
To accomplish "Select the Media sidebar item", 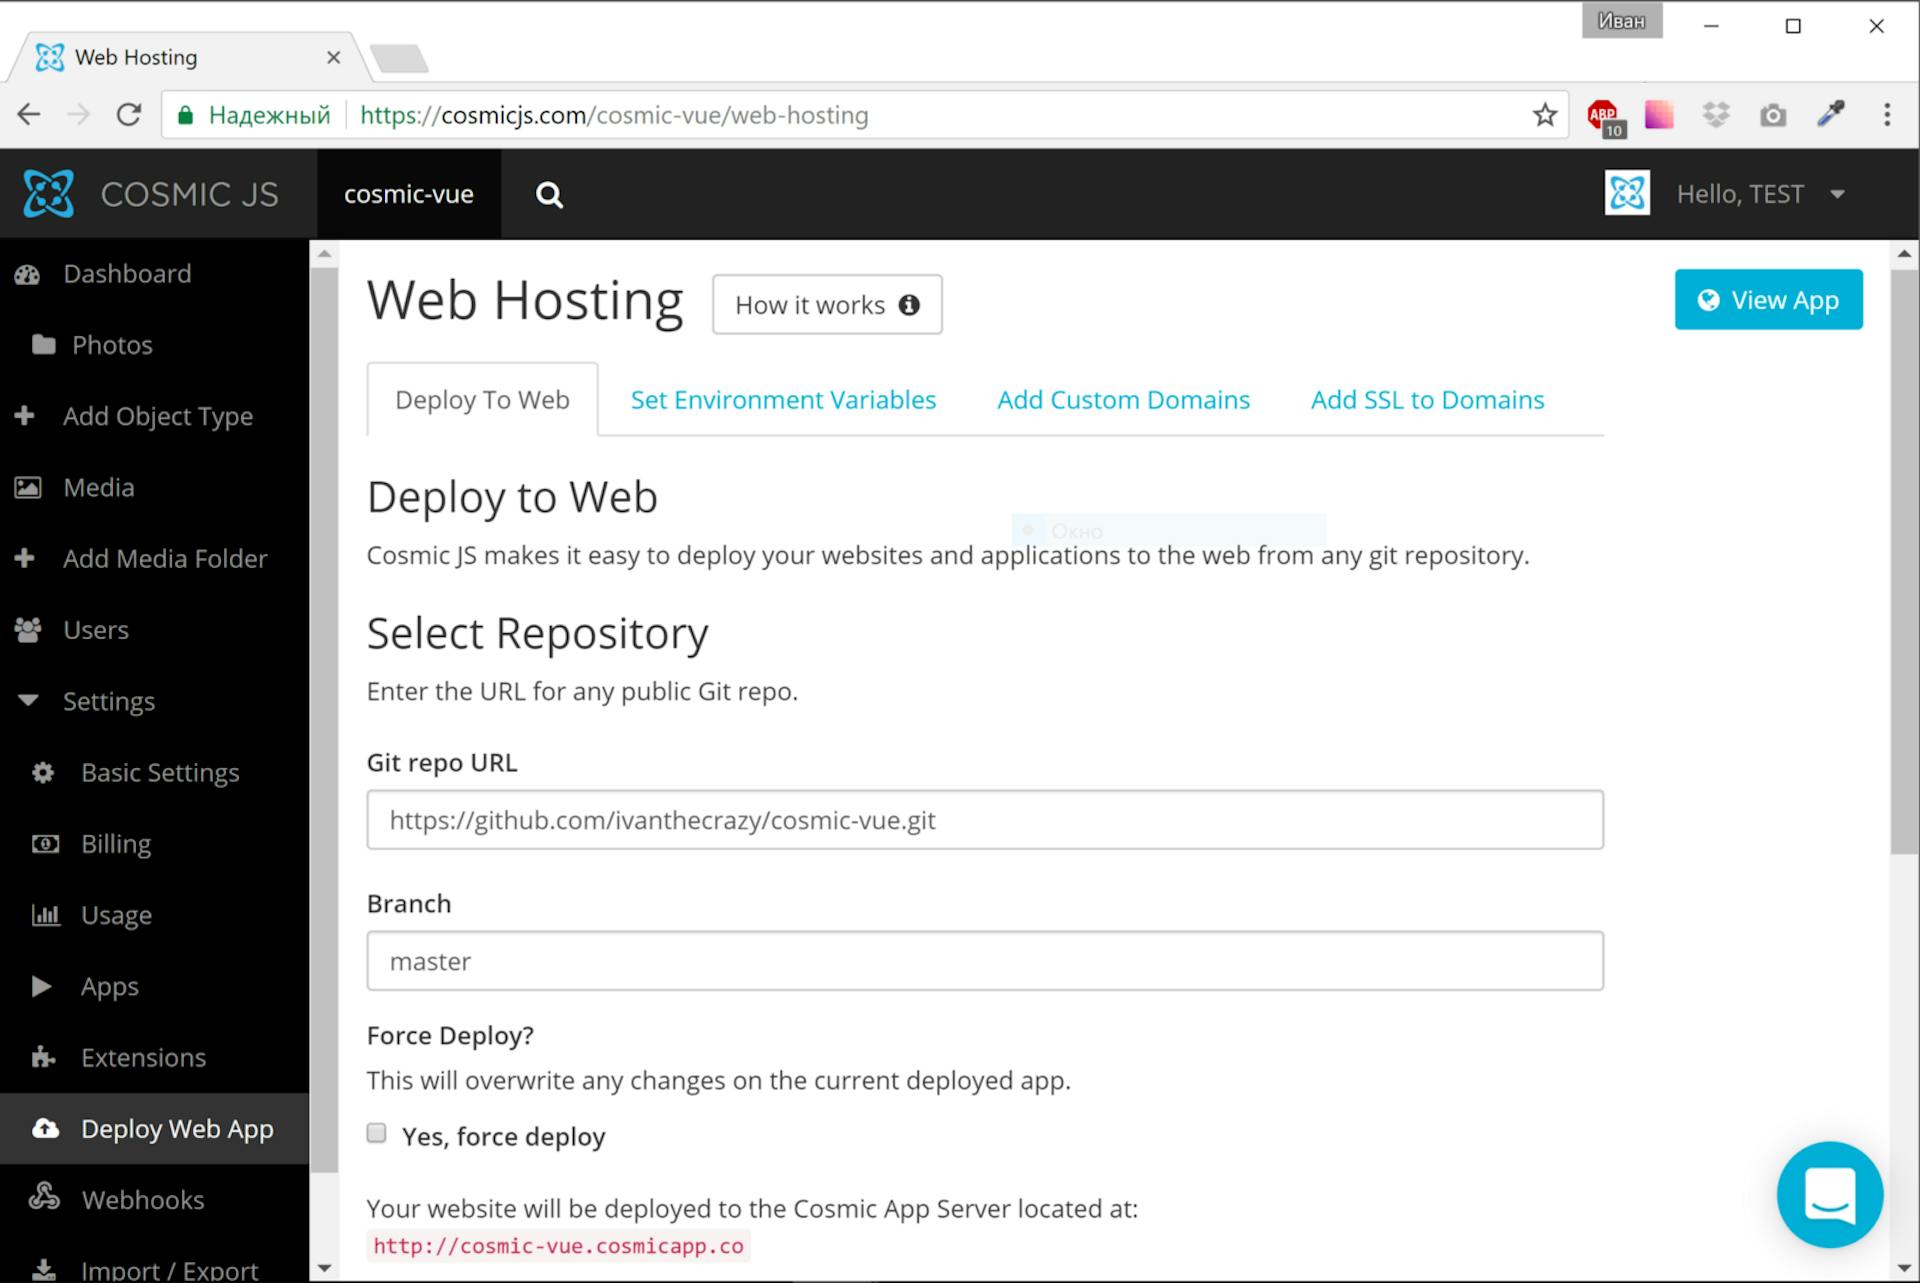I will [x=100, y=487].
